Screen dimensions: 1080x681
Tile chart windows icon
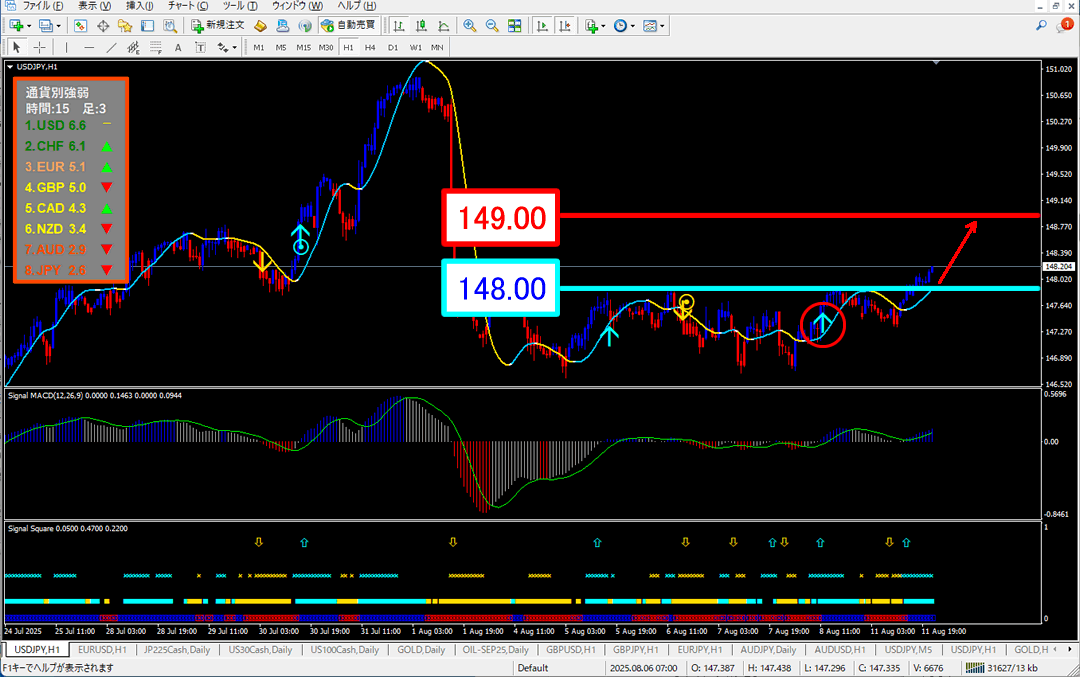pyautogui.click(x=515, y=25)
